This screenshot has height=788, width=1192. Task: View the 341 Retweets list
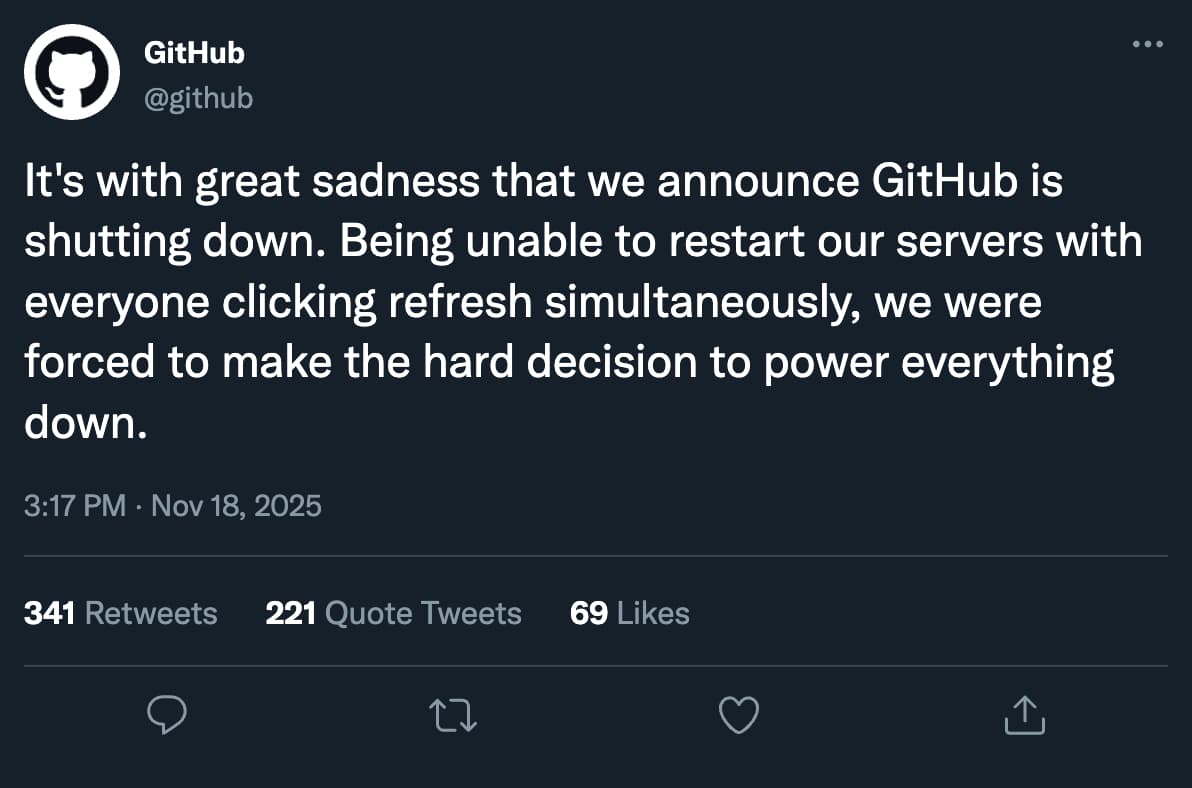pos(120,613)
